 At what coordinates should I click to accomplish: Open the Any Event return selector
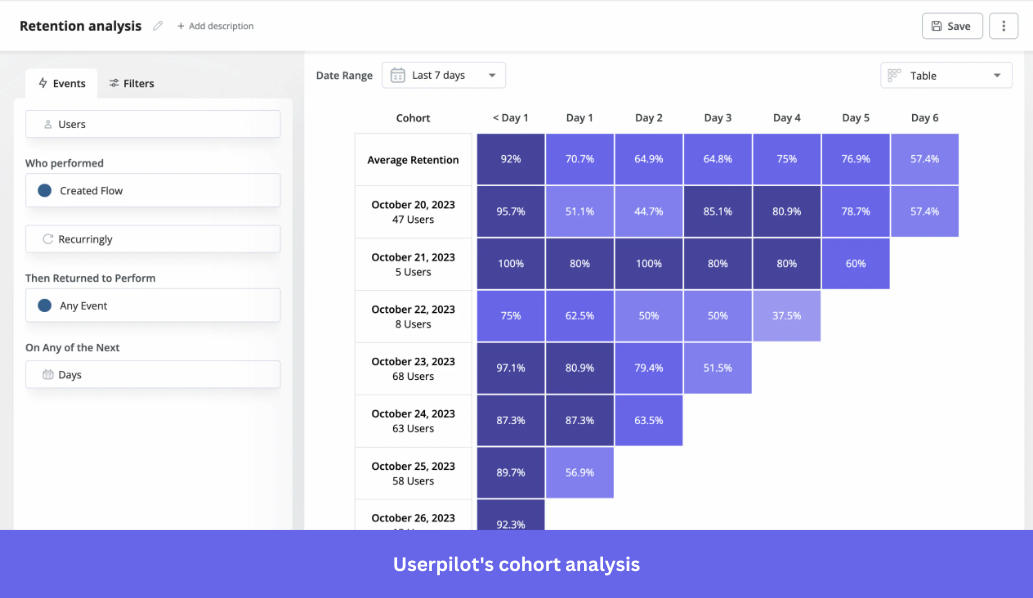(x=152, y=305)
